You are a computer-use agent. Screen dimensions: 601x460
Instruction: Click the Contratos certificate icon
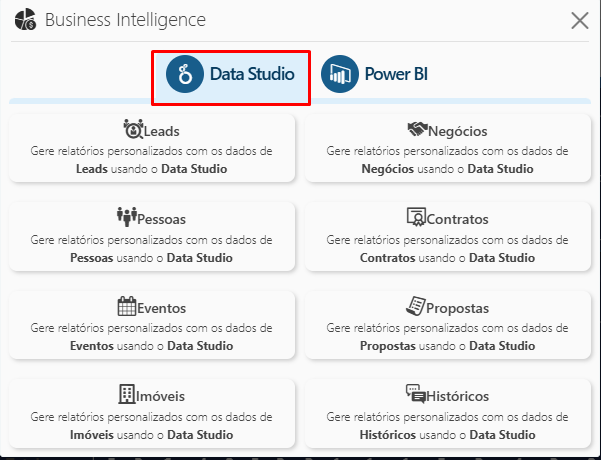(416, 217)
